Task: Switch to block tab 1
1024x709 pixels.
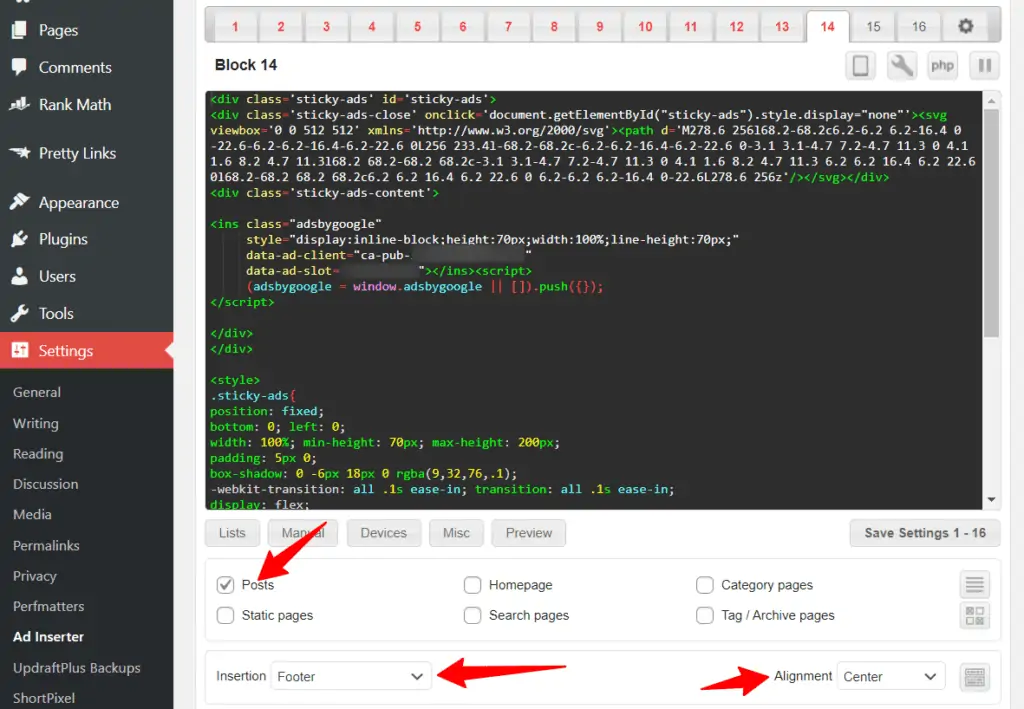Action: (235, 26)
